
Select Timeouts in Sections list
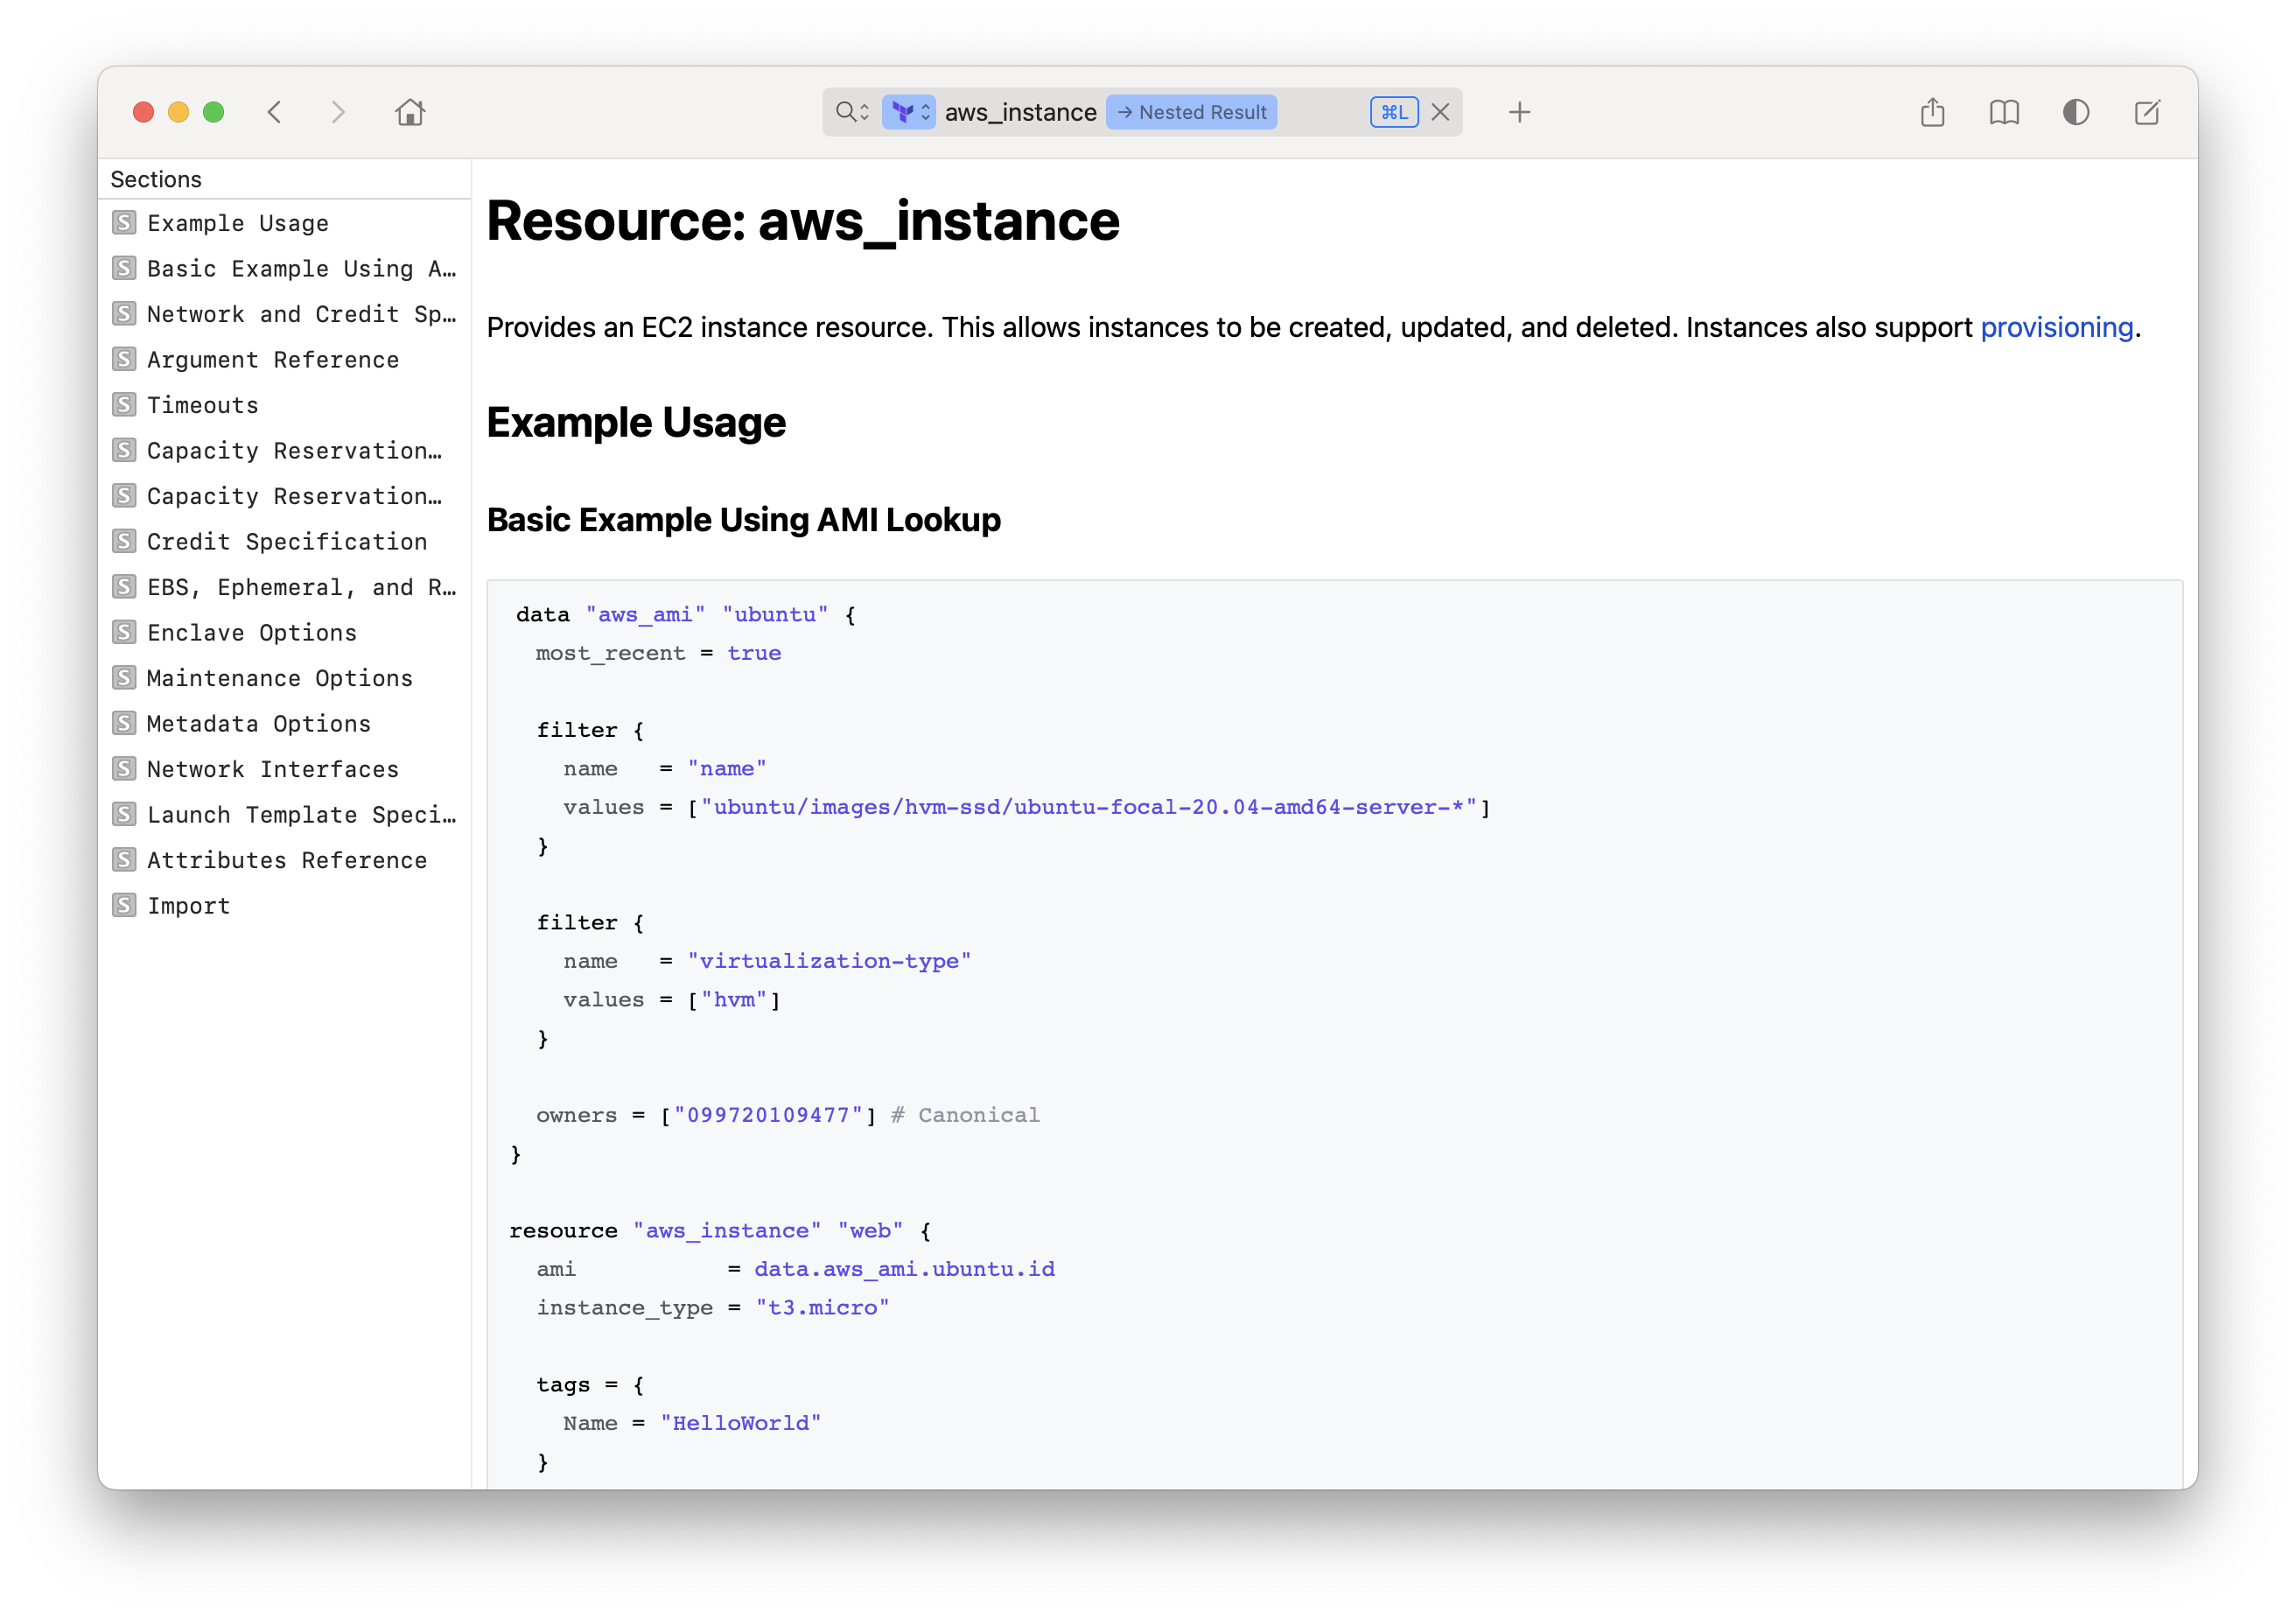(202, 405)
